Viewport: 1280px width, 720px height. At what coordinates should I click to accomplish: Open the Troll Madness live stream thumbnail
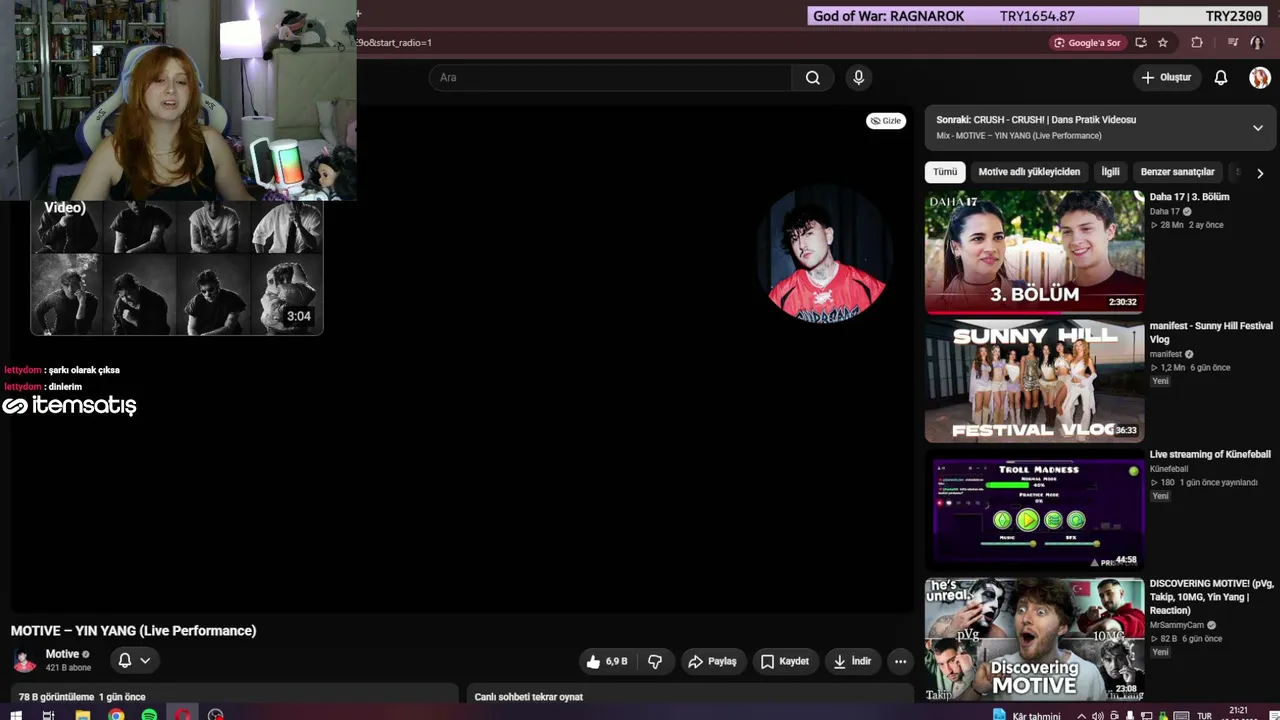click(1034, 510)
